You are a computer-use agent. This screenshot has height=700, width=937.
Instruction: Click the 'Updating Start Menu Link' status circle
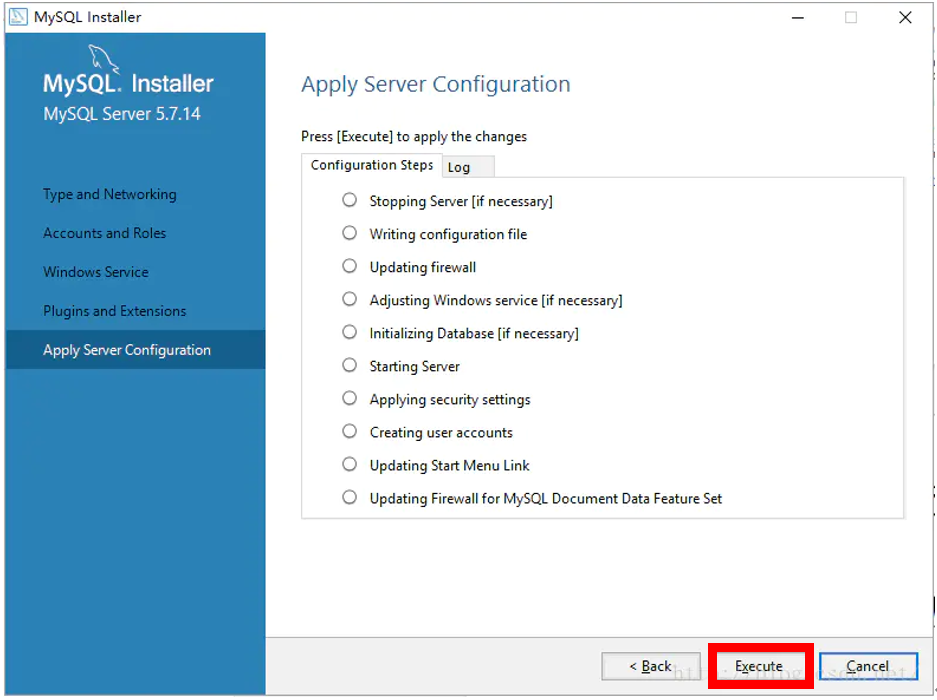tap(349, 464)
